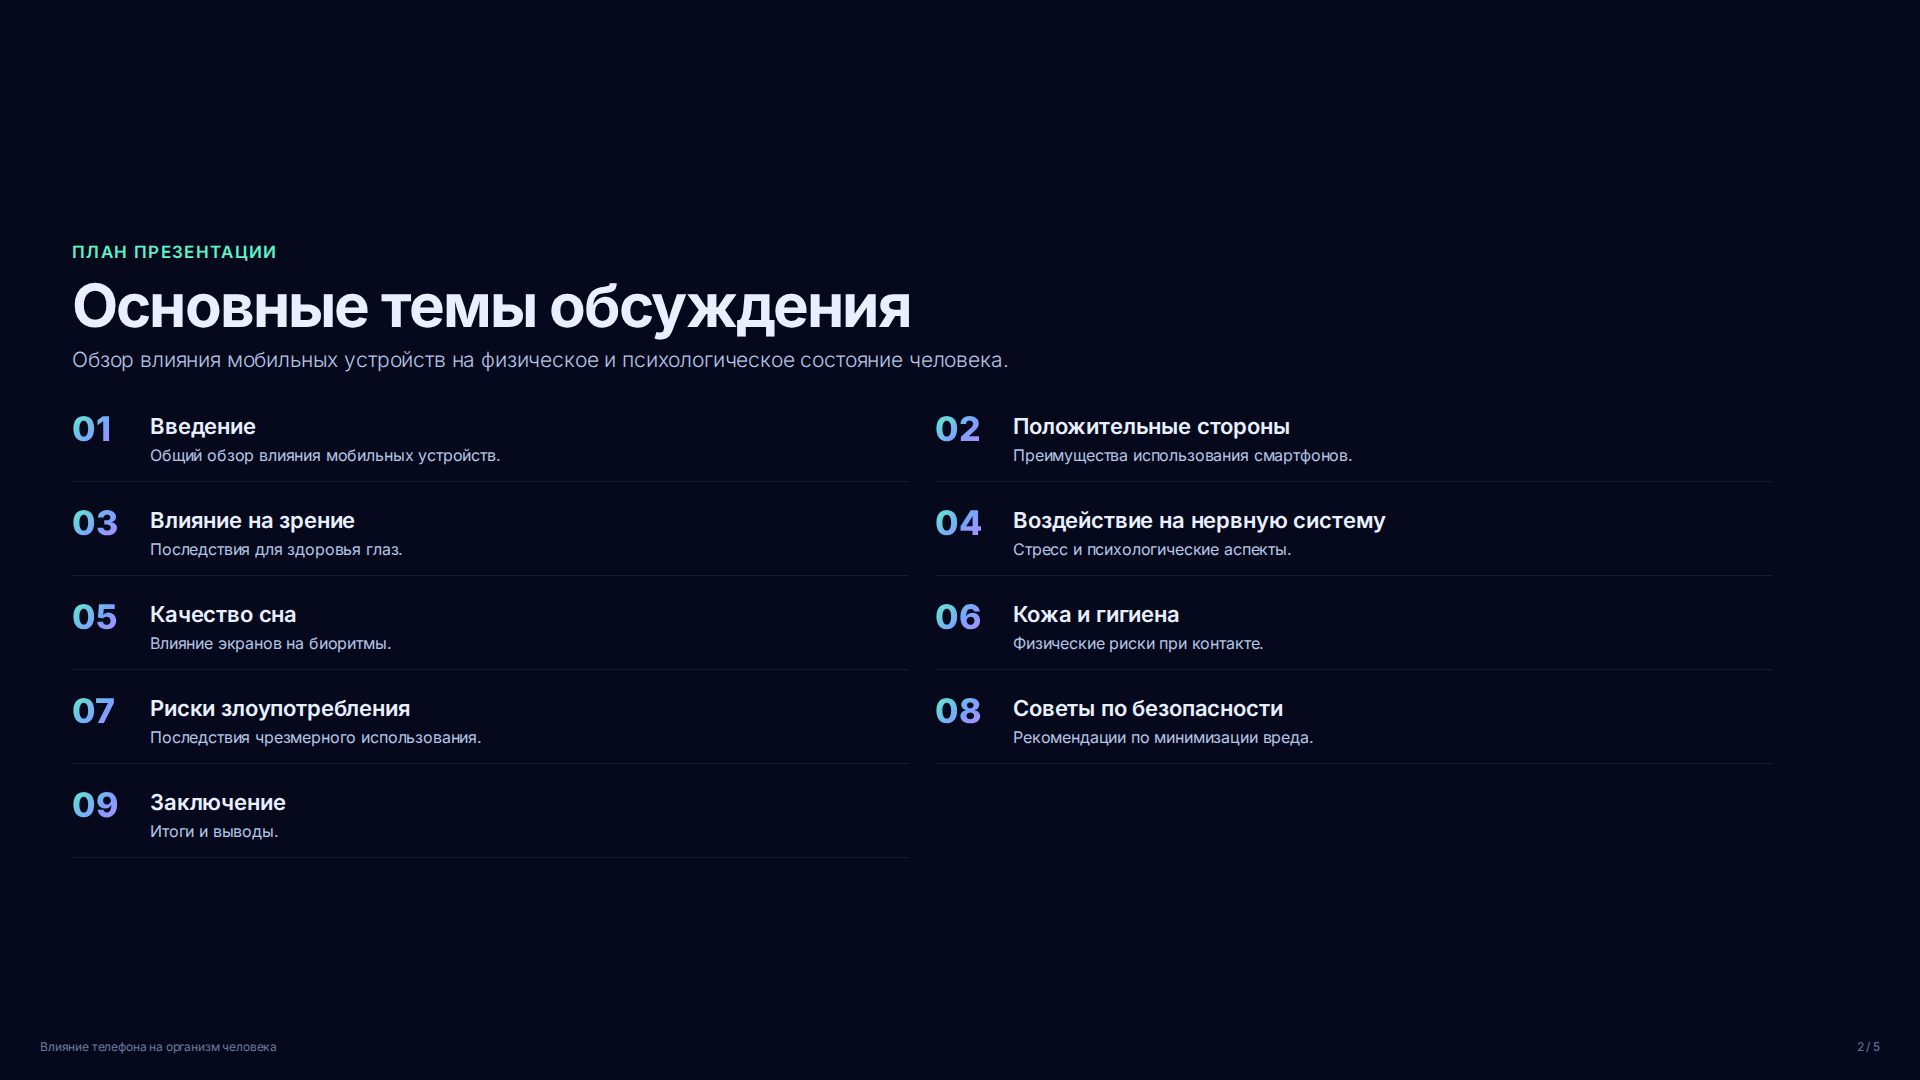
Task: Click the number 04
Action: (958, 523)
